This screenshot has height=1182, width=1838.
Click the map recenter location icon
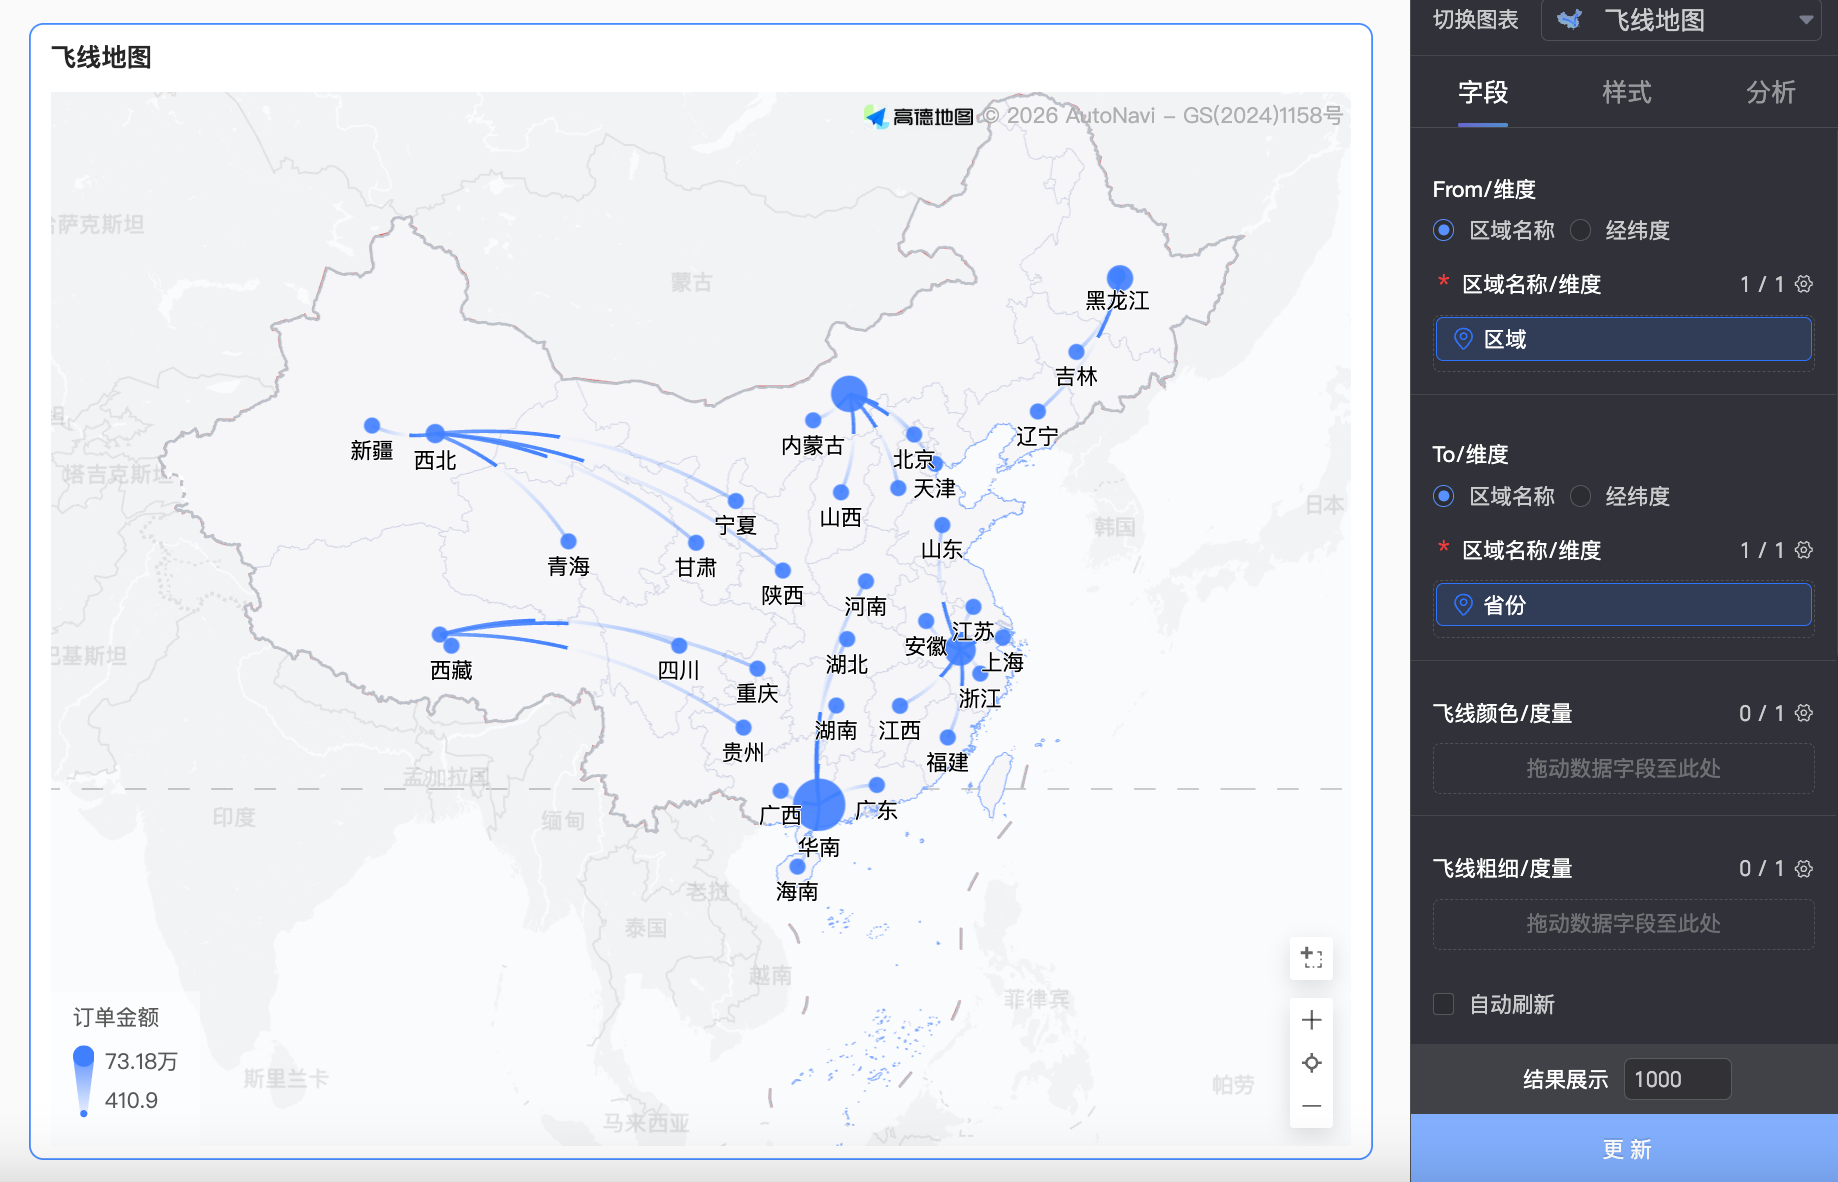pos(1311,1063)
